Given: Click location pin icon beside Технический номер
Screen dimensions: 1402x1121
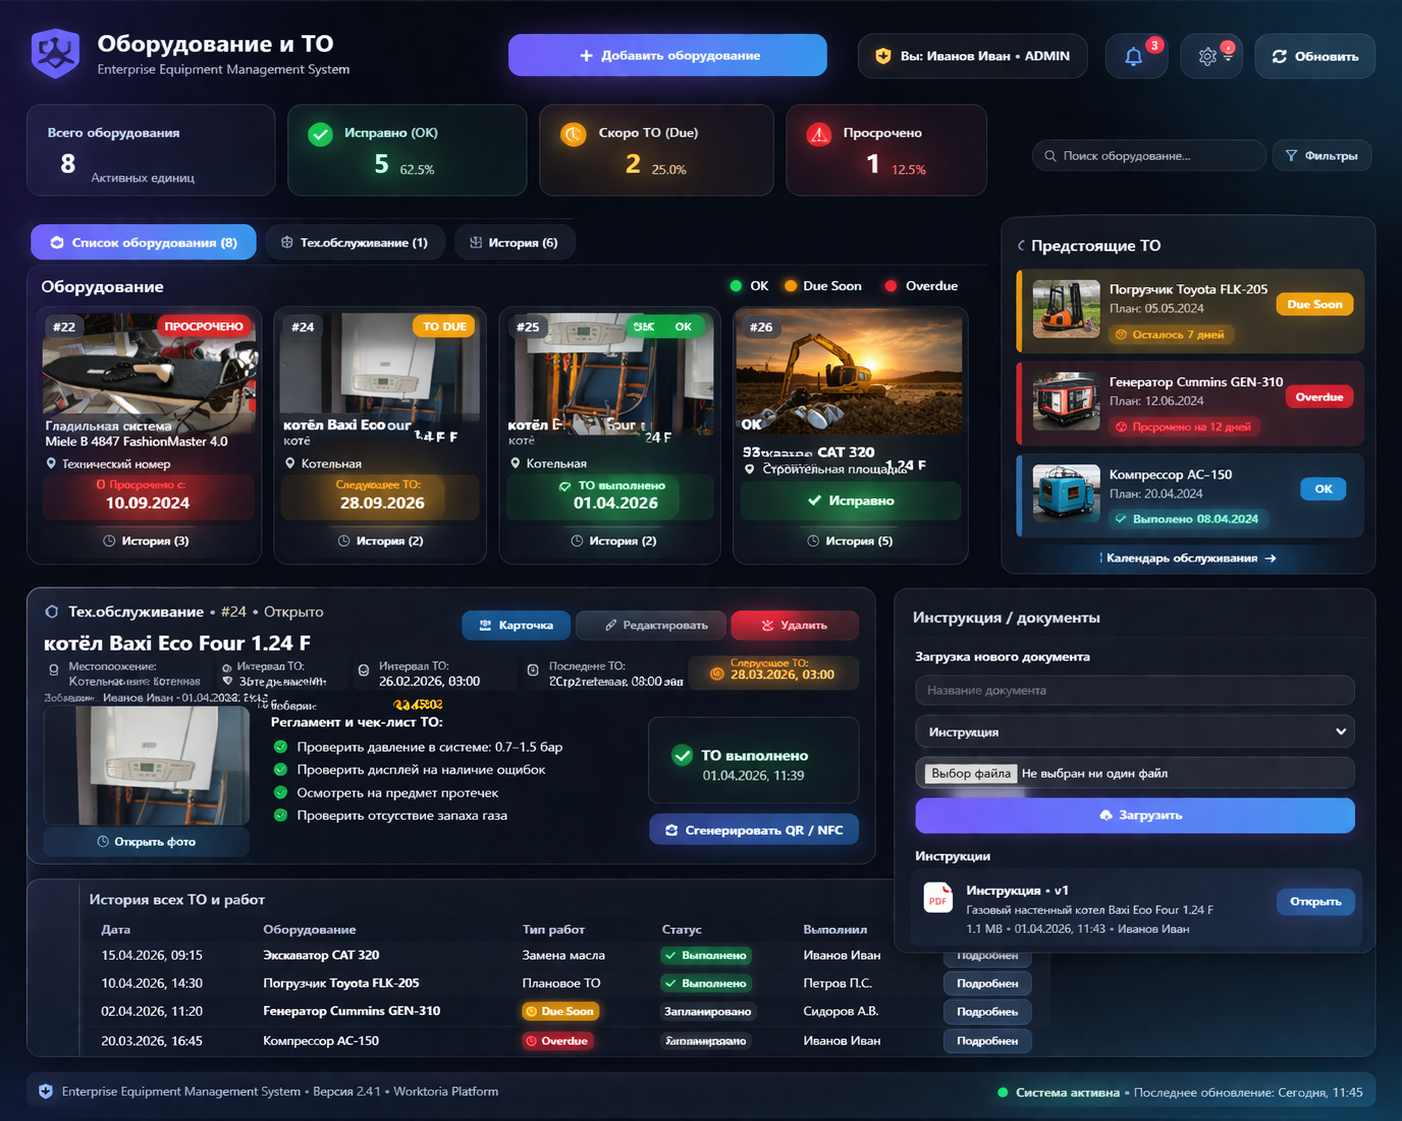Looking at the screenshot, I should click(x=51, y=464).
